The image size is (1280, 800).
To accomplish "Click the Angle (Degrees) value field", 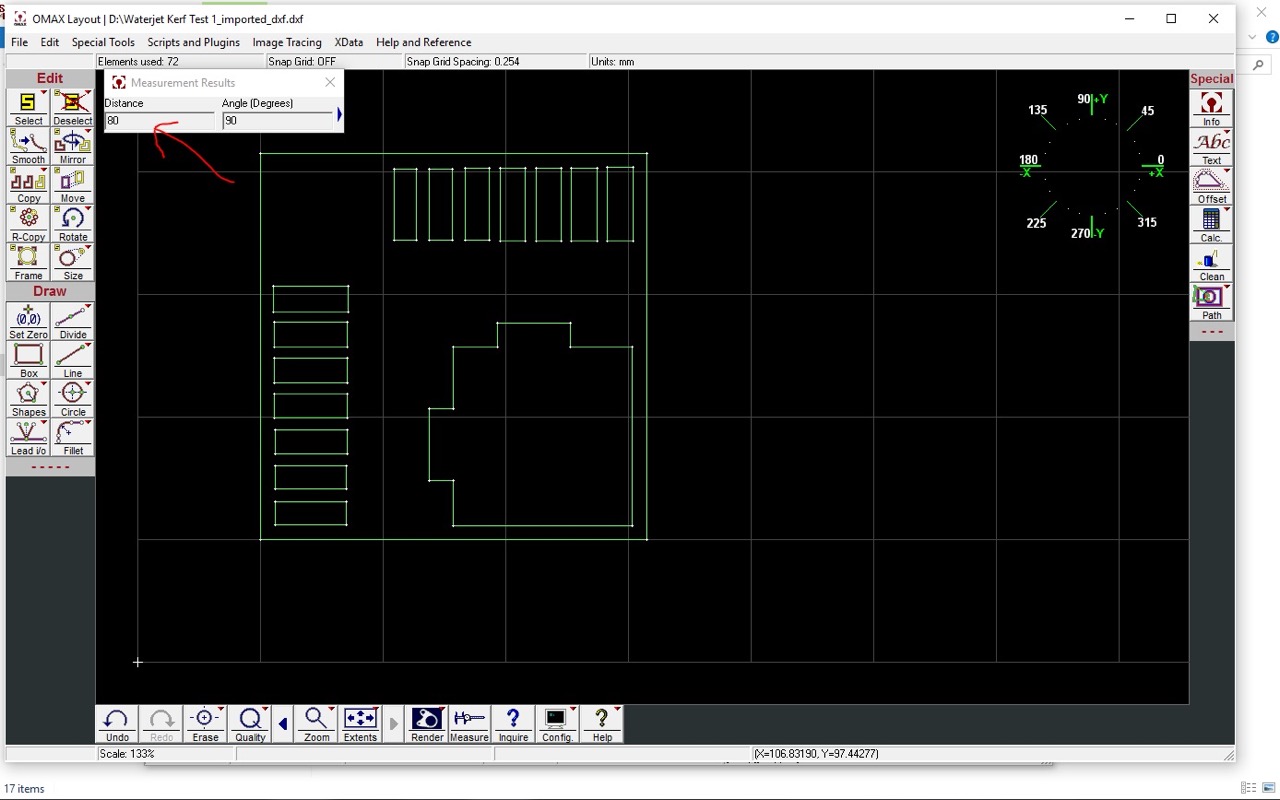I will [277, 120].
